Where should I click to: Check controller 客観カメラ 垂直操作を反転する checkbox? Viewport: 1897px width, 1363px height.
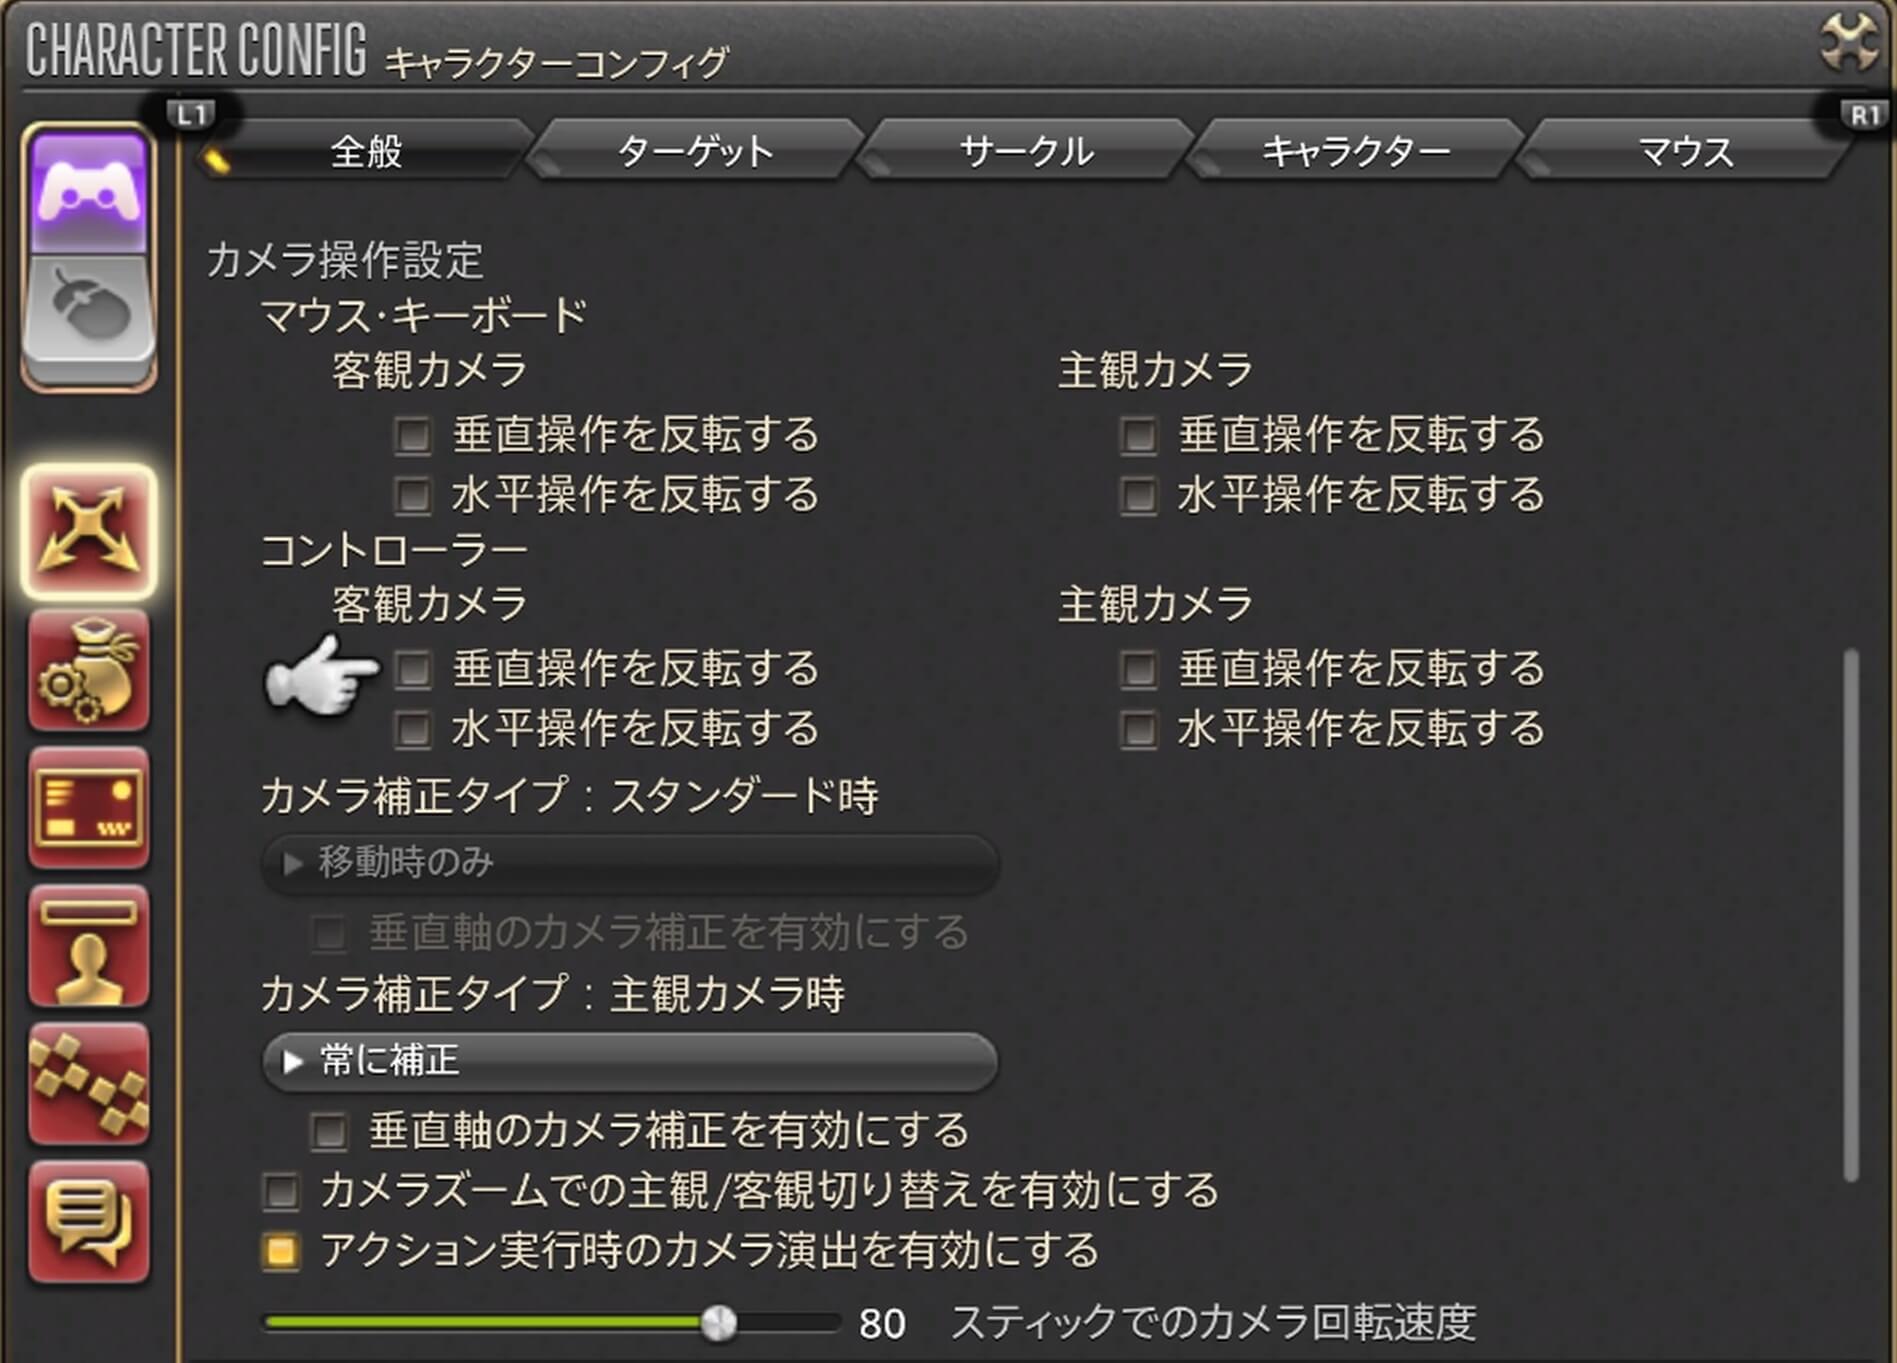click(x=413, y=669)
